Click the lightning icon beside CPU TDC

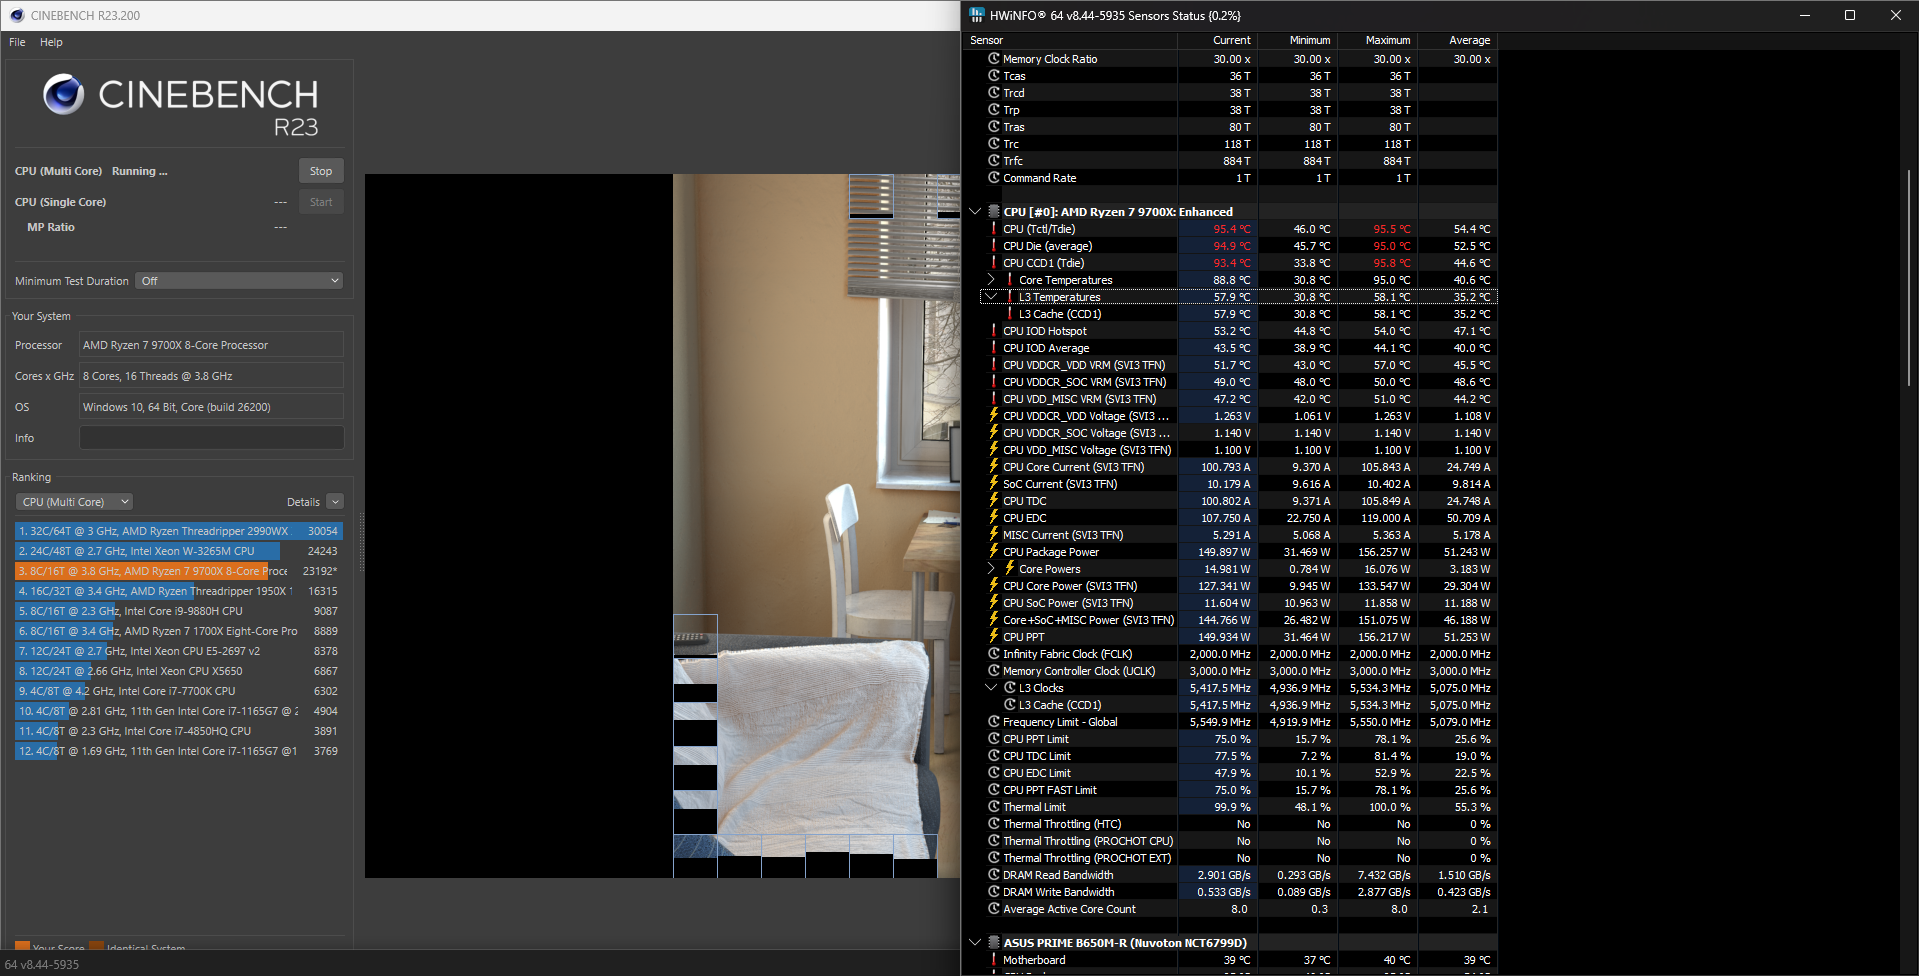click(x=994, y=501)
